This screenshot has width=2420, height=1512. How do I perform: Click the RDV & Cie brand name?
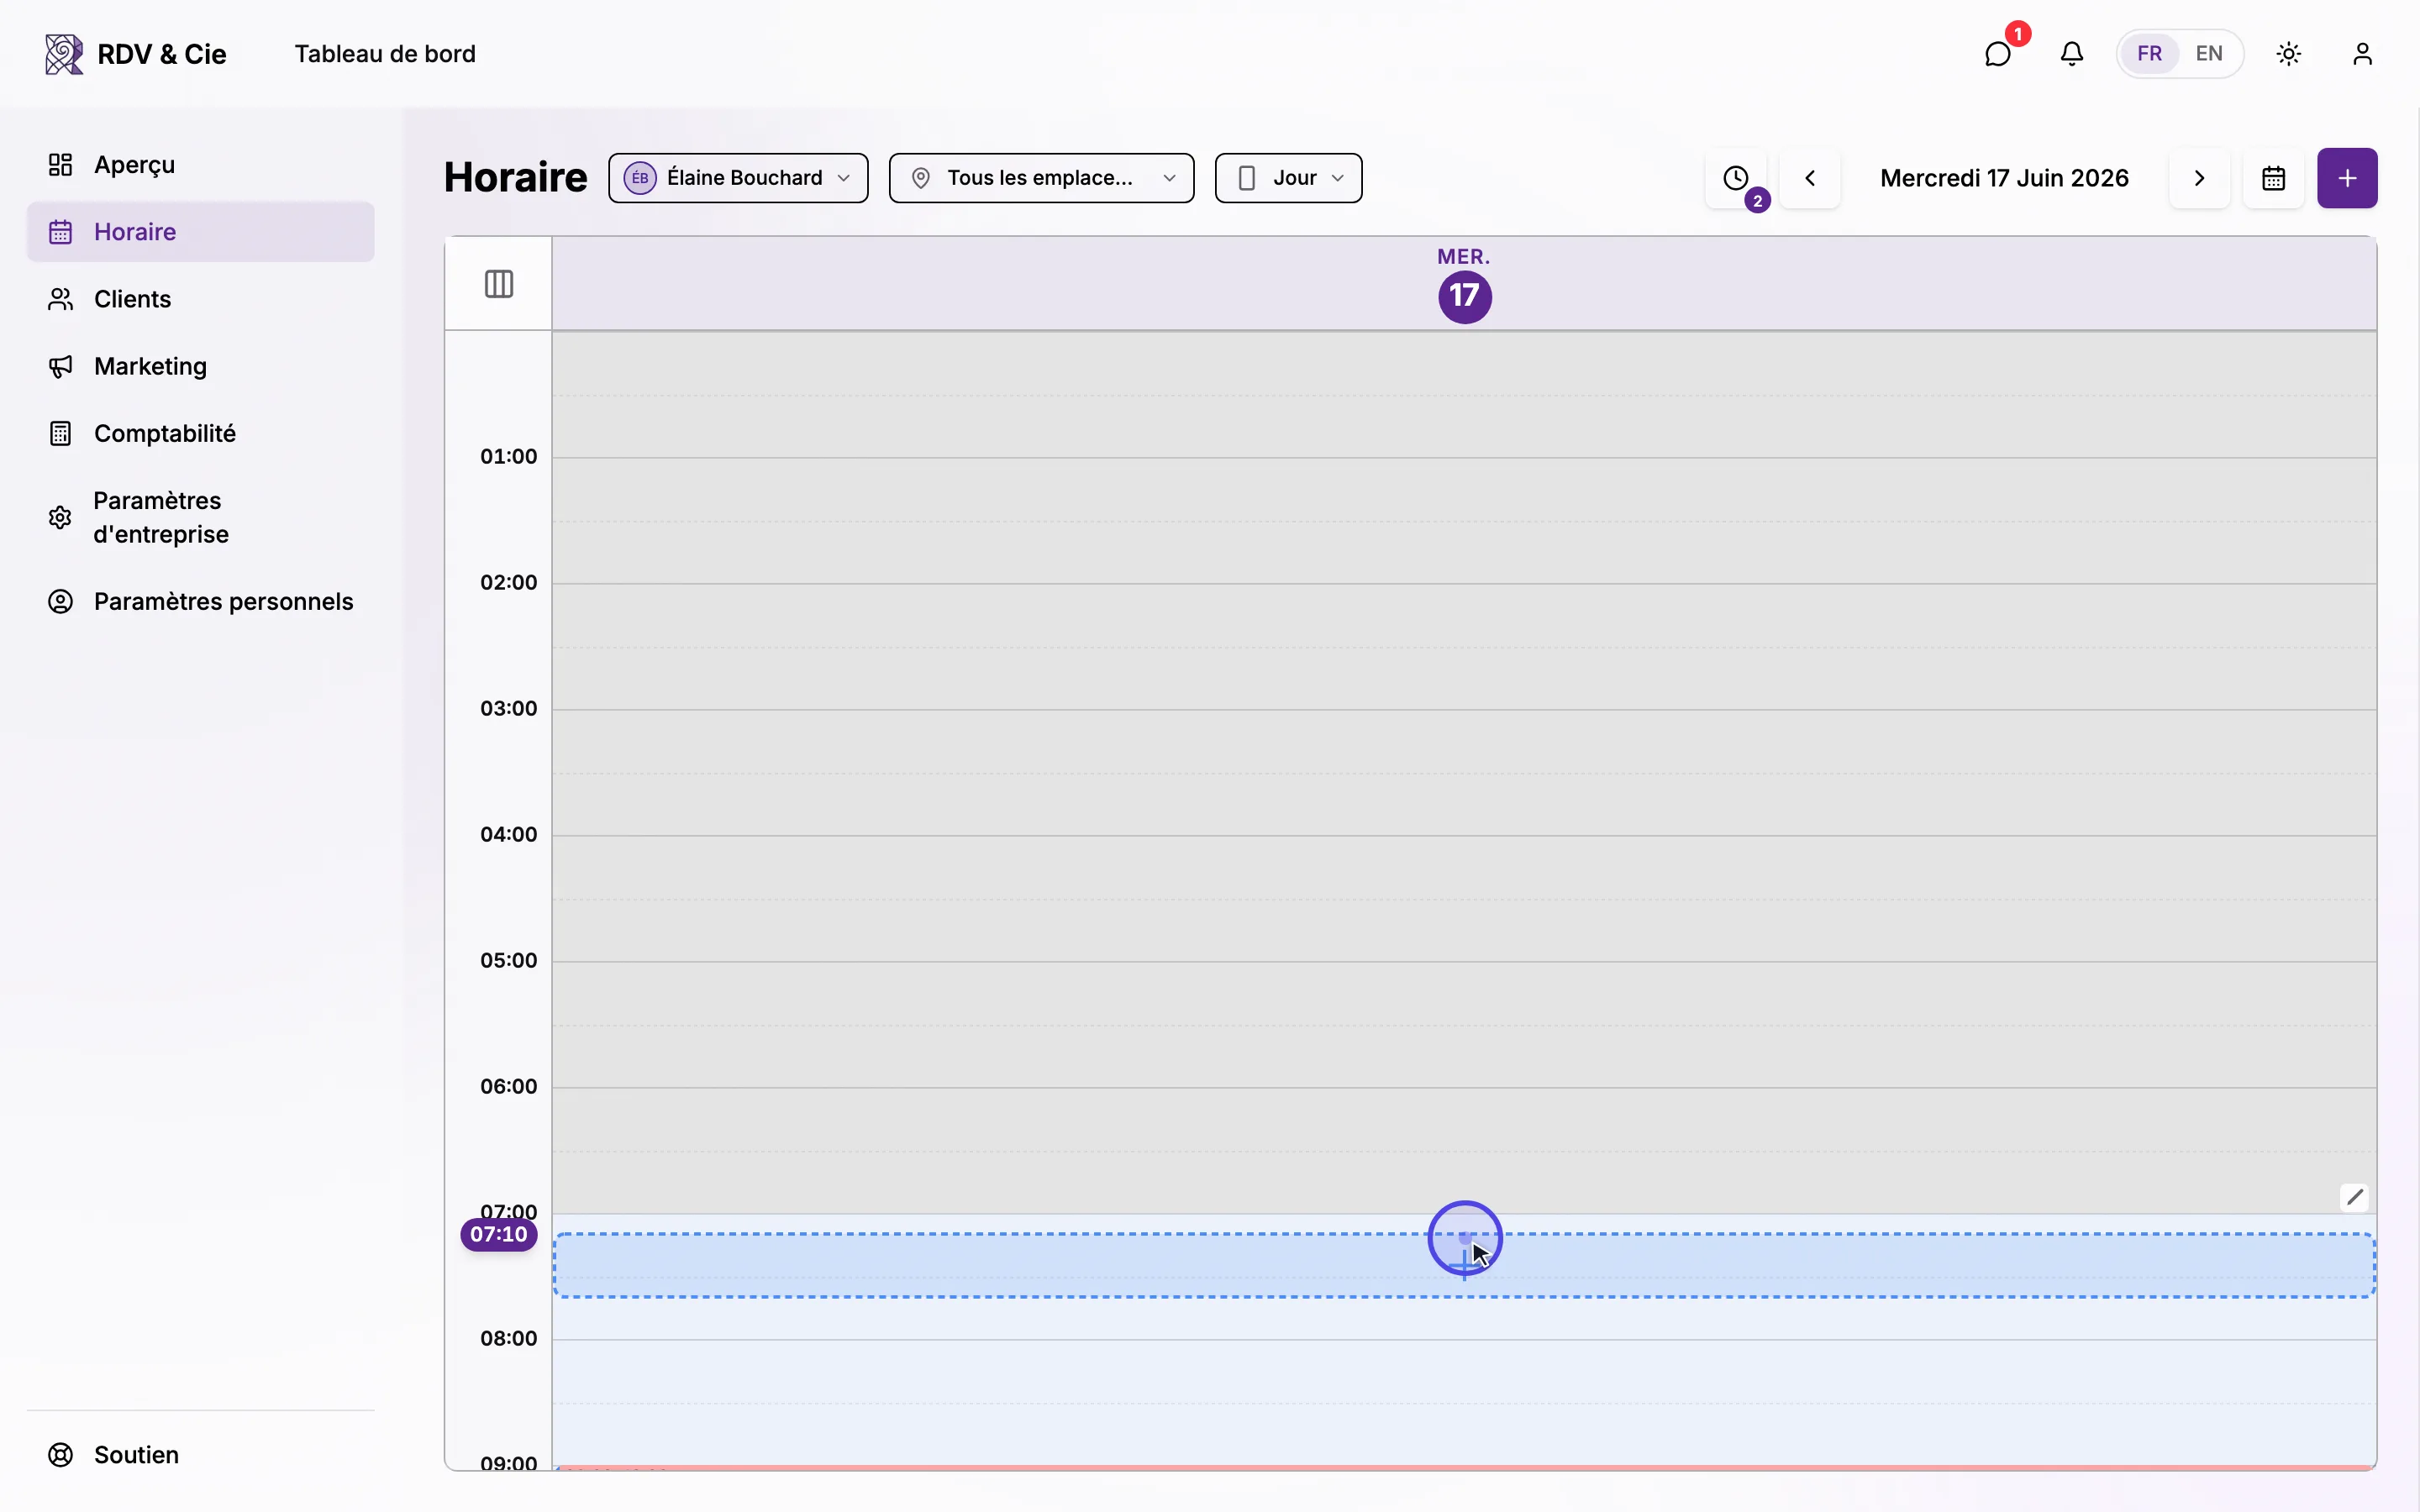coord(162,54)
